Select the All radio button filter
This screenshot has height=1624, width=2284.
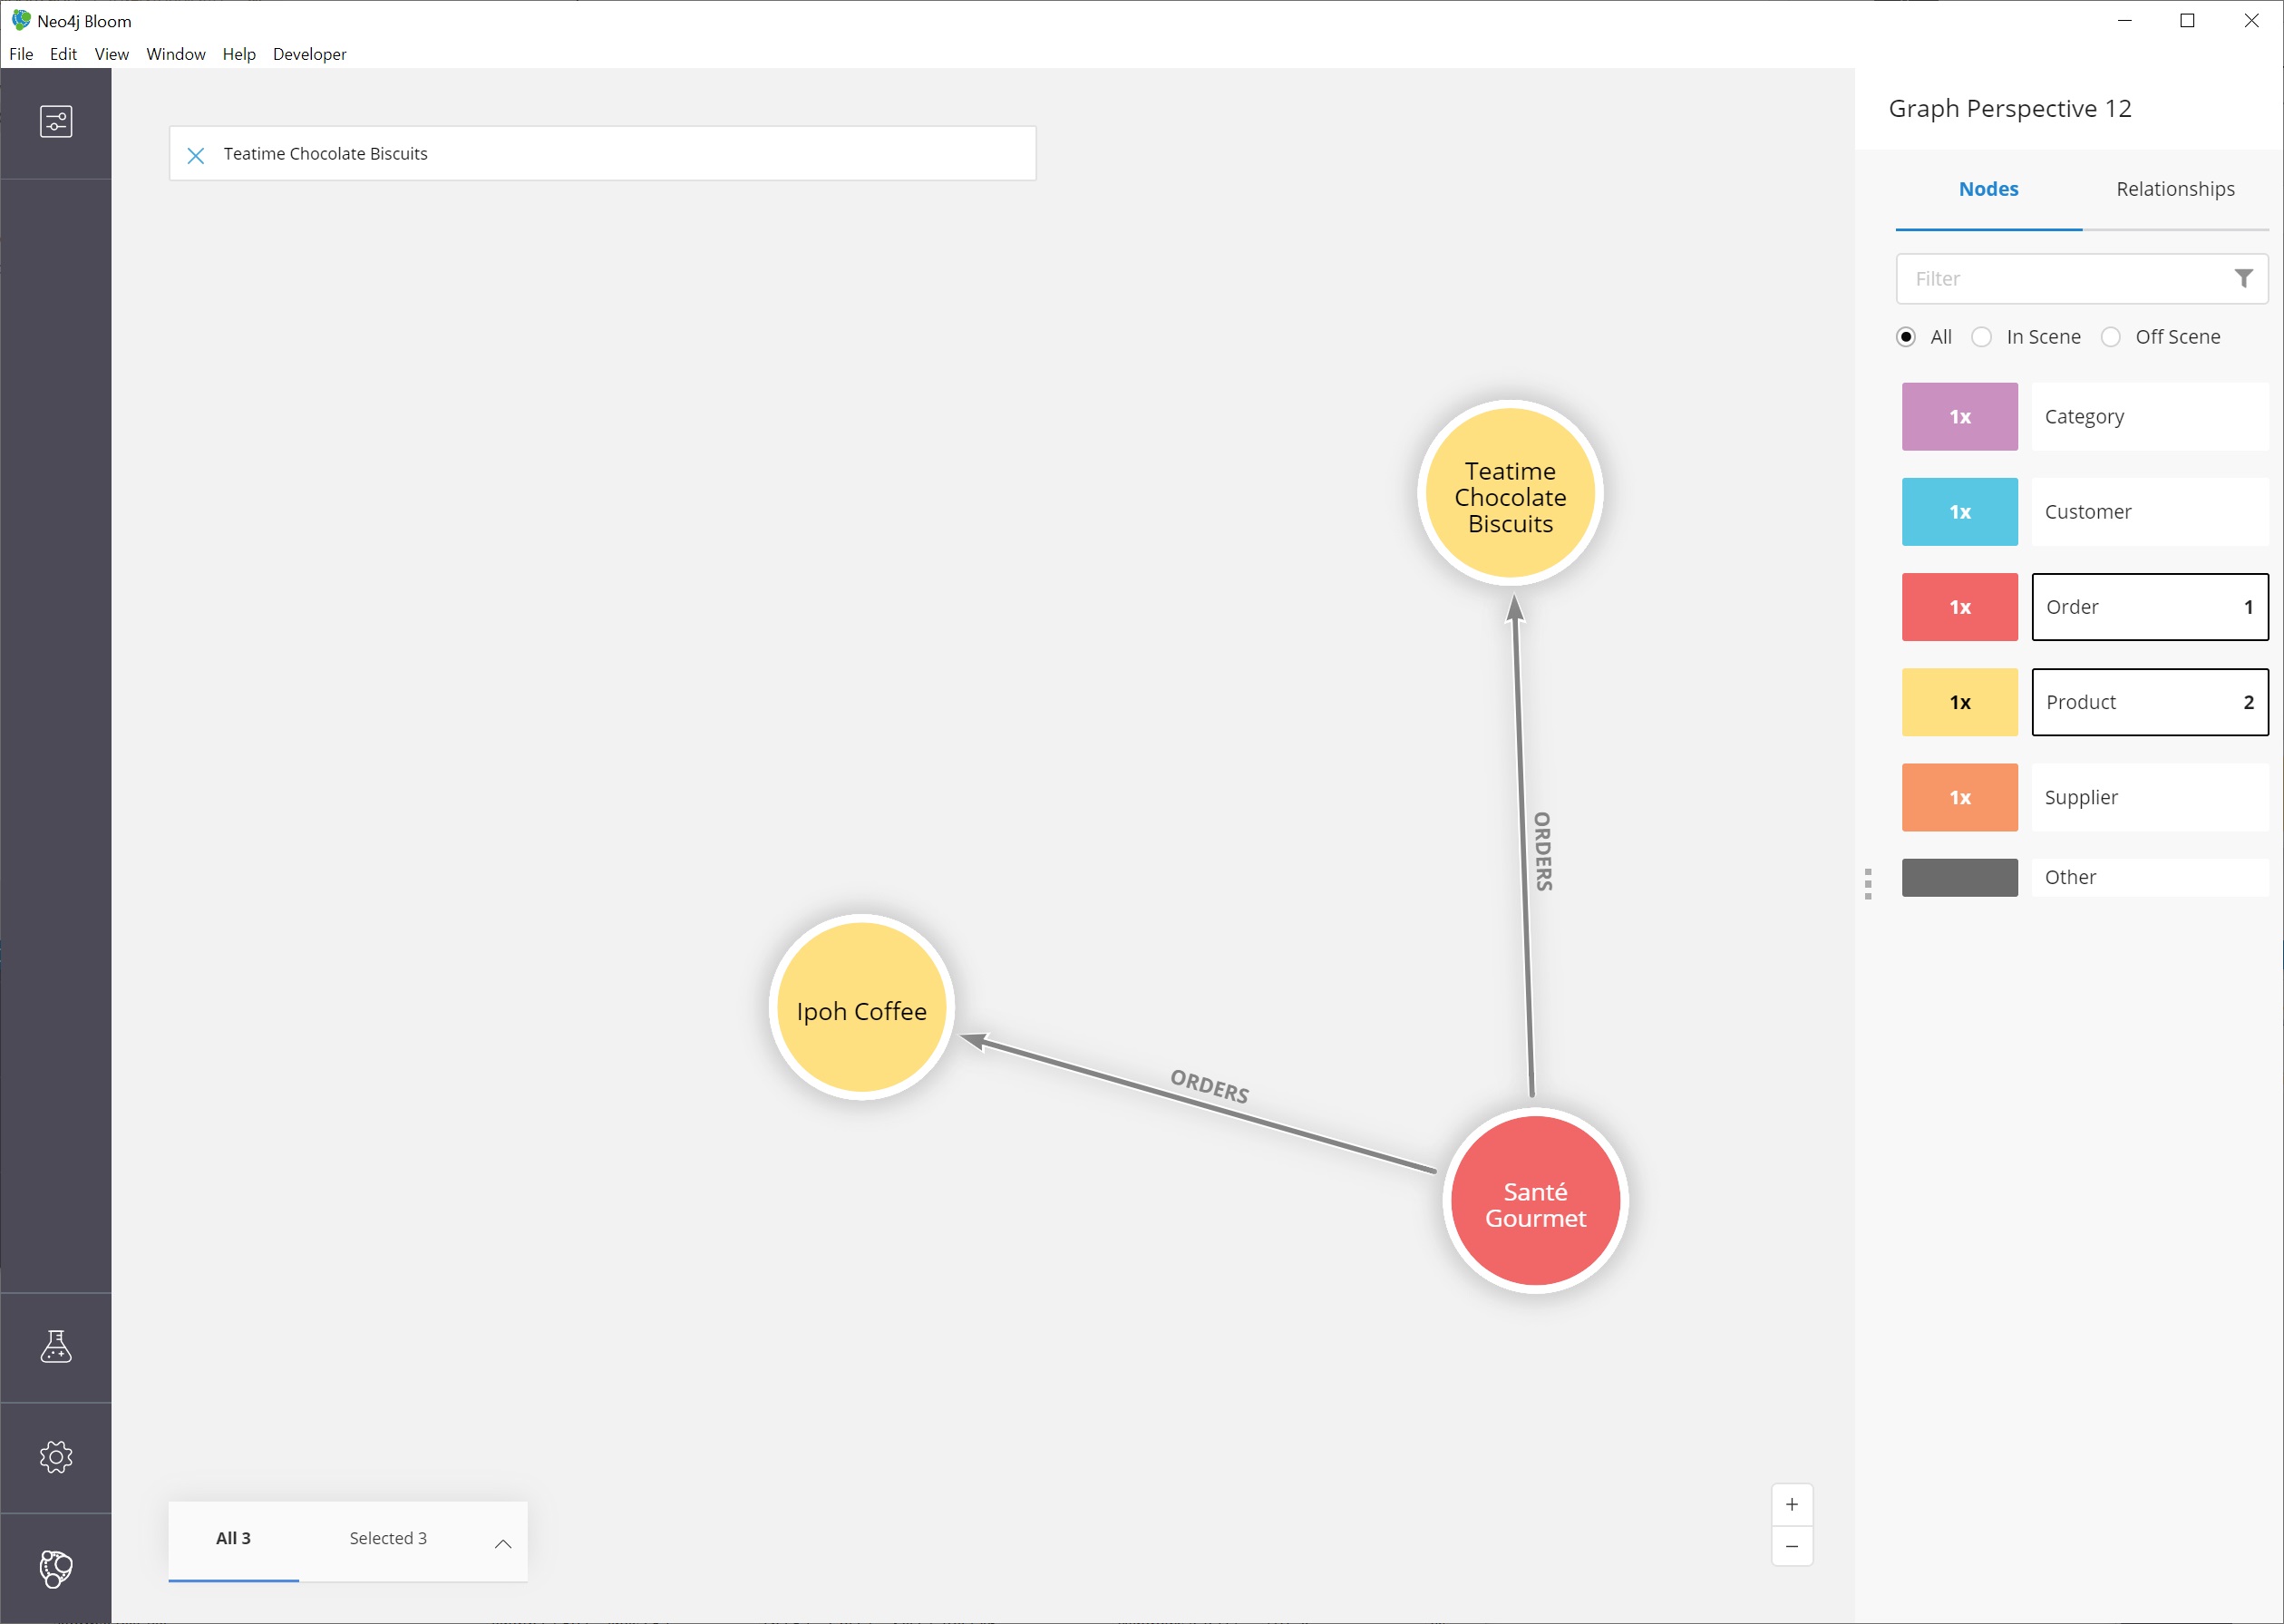coord(1908,335)
